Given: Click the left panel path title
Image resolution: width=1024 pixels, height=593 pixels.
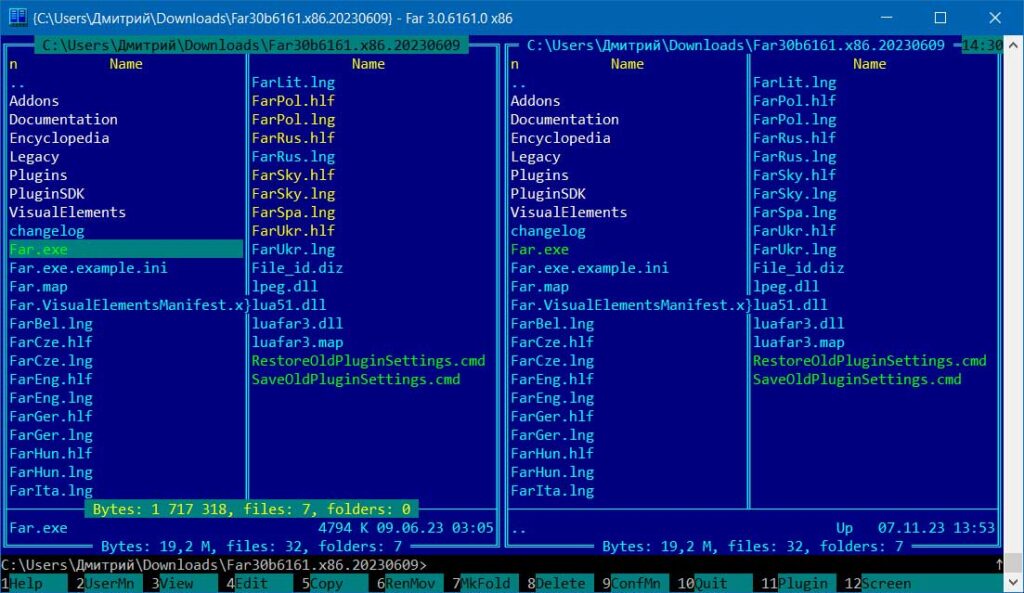Looking at the screenshot, I should coord(250,45).
